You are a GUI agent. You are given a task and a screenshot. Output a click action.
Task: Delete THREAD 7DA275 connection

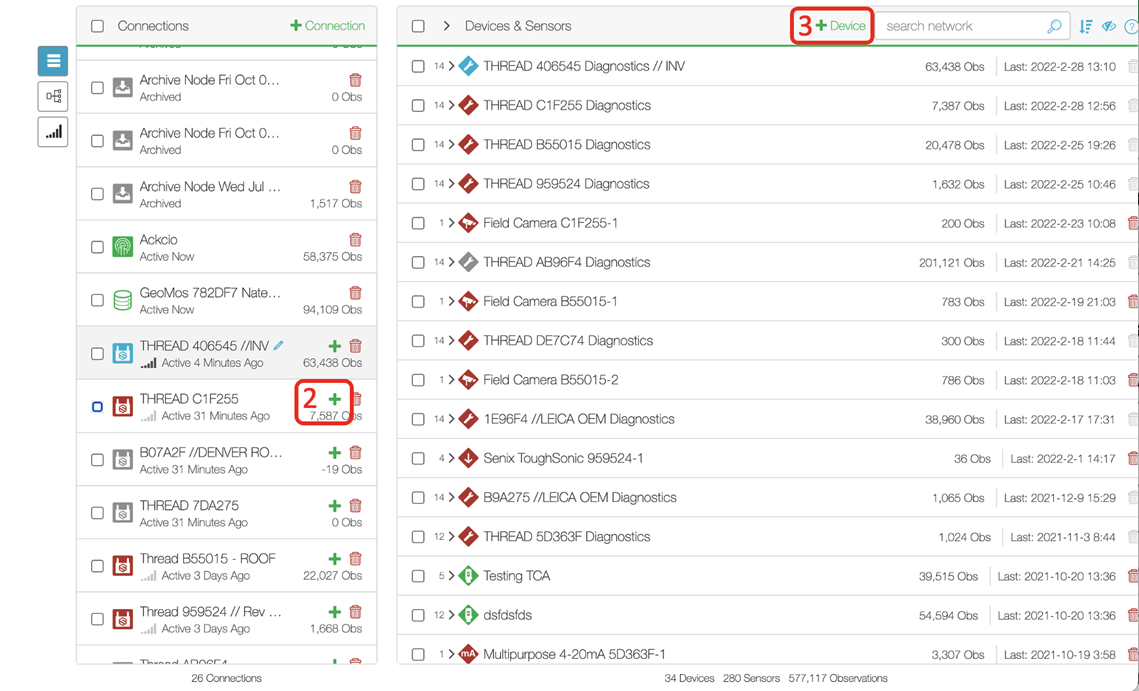click(355, 505)
